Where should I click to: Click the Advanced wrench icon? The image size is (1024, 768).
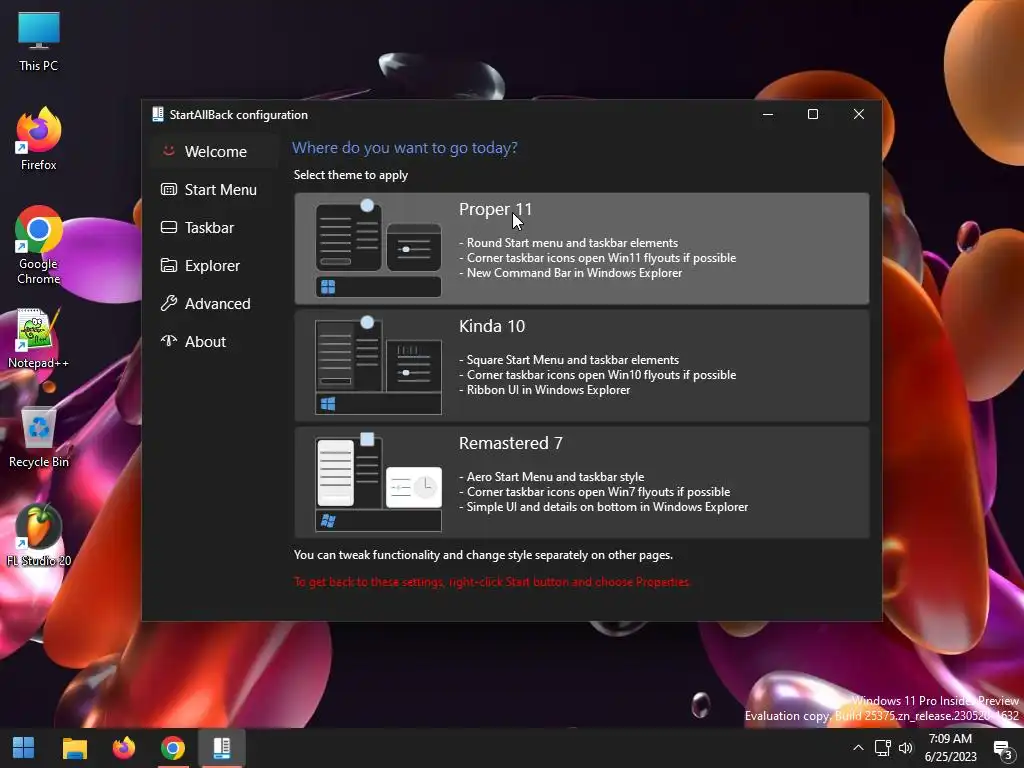coord(168,303)
